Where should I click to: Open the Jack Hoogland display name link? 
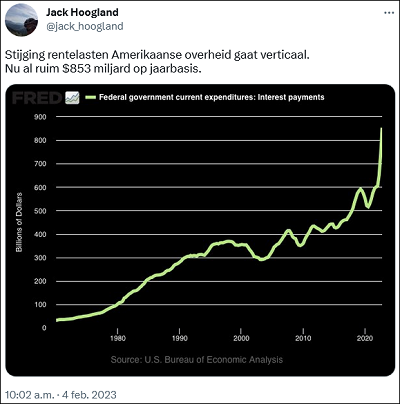point(82,12)
